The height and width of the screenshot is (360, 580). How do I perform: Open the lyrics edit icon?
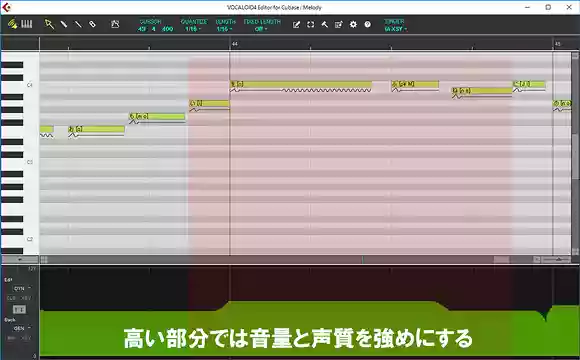(x=296, y=24)
